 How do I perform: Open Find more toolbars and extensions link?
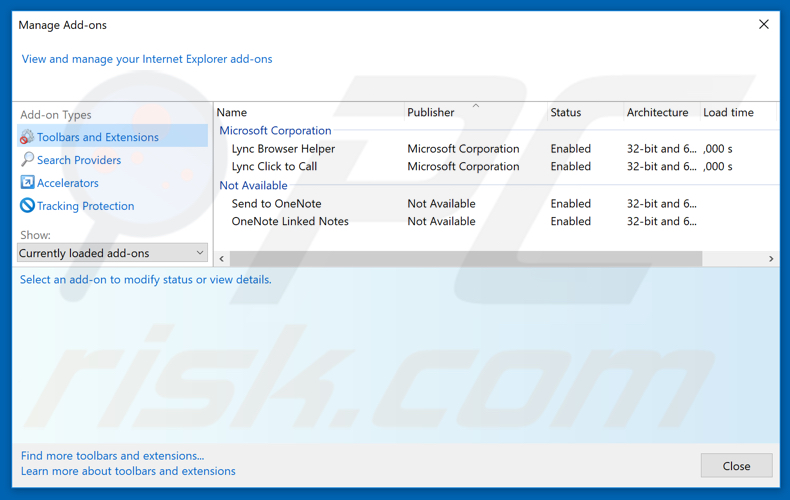(112, 456)
